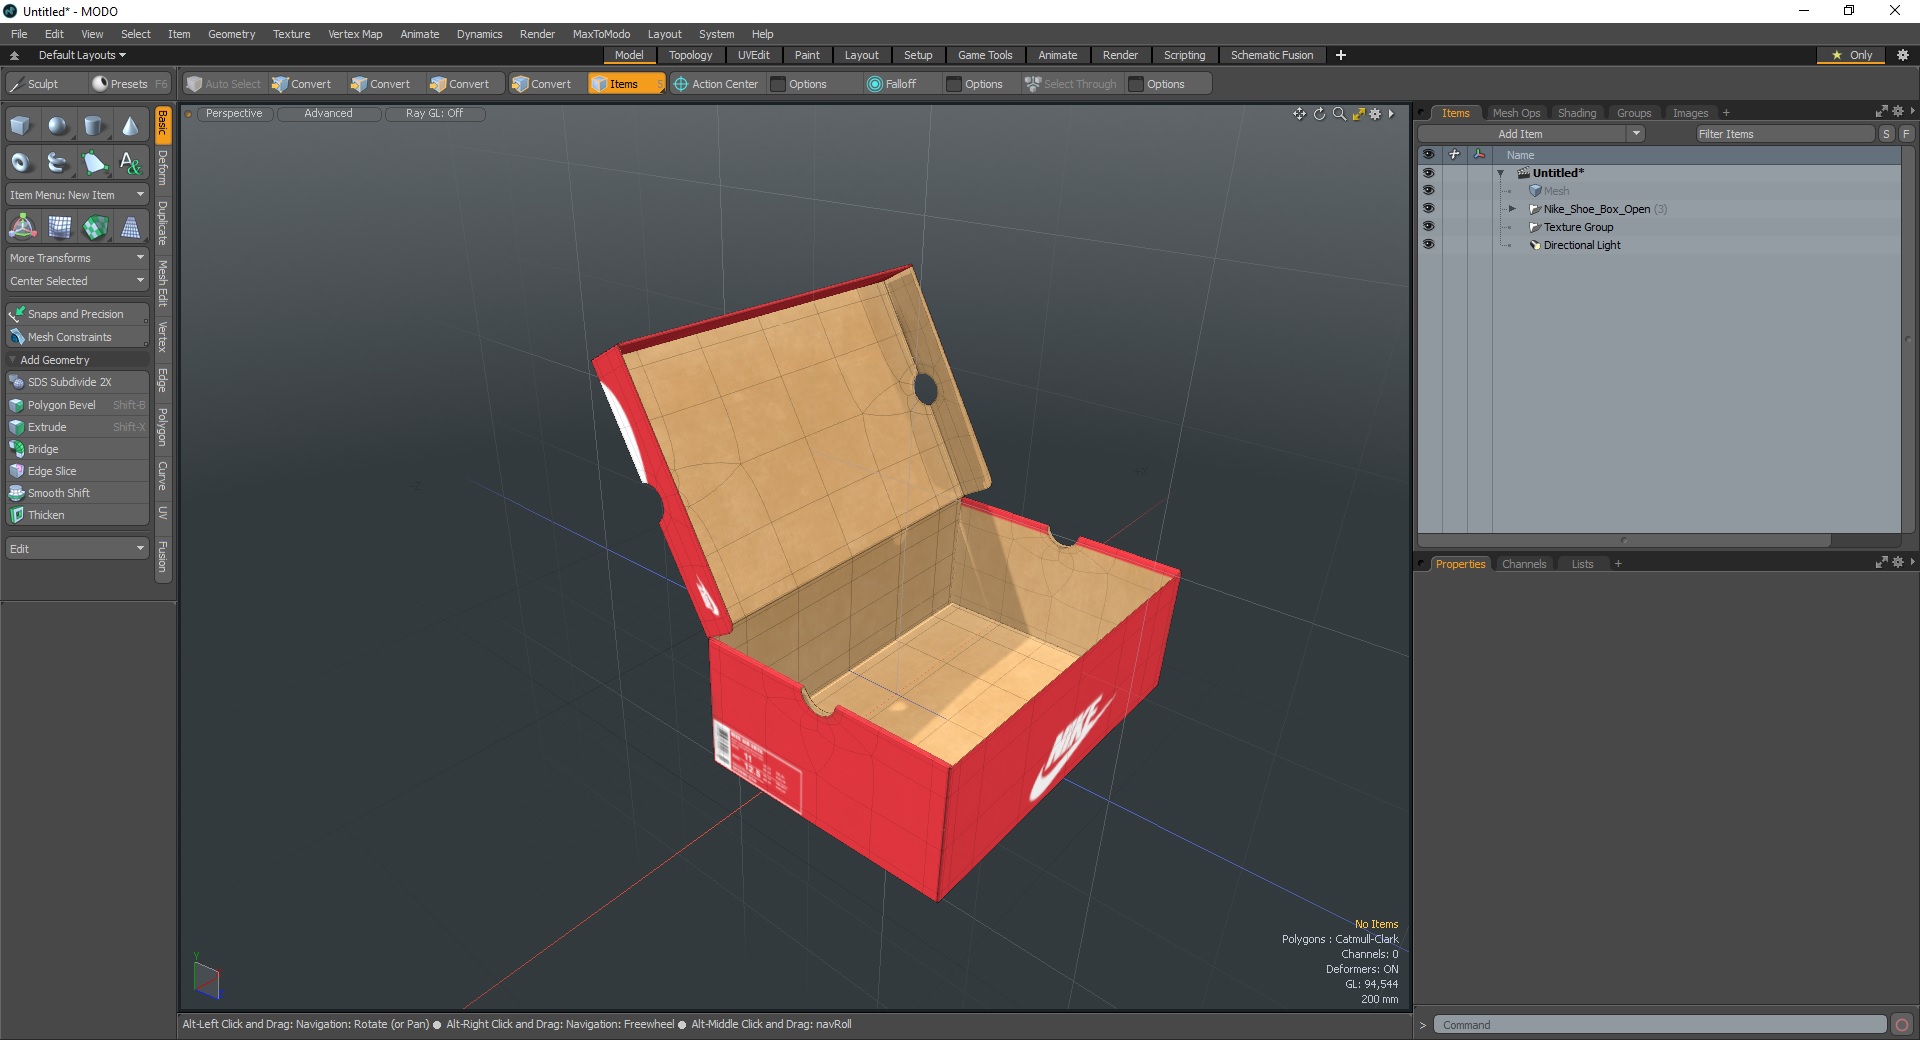Click the Polygon Bevel tool

click(77, 405)
